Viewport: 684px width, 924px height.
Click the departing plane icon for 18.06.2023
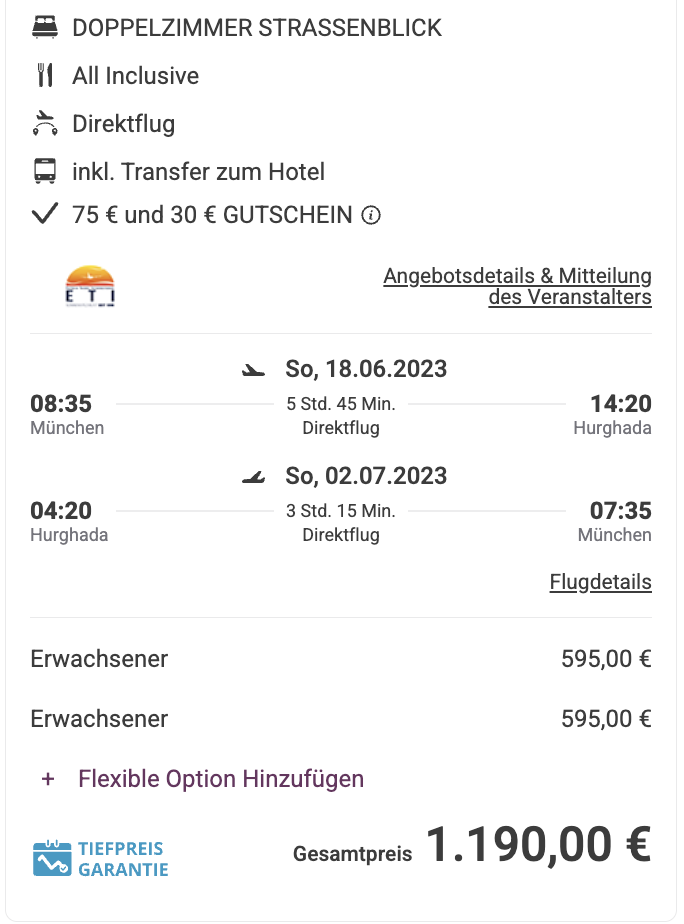pyautogui.click(x=253, y=370)
